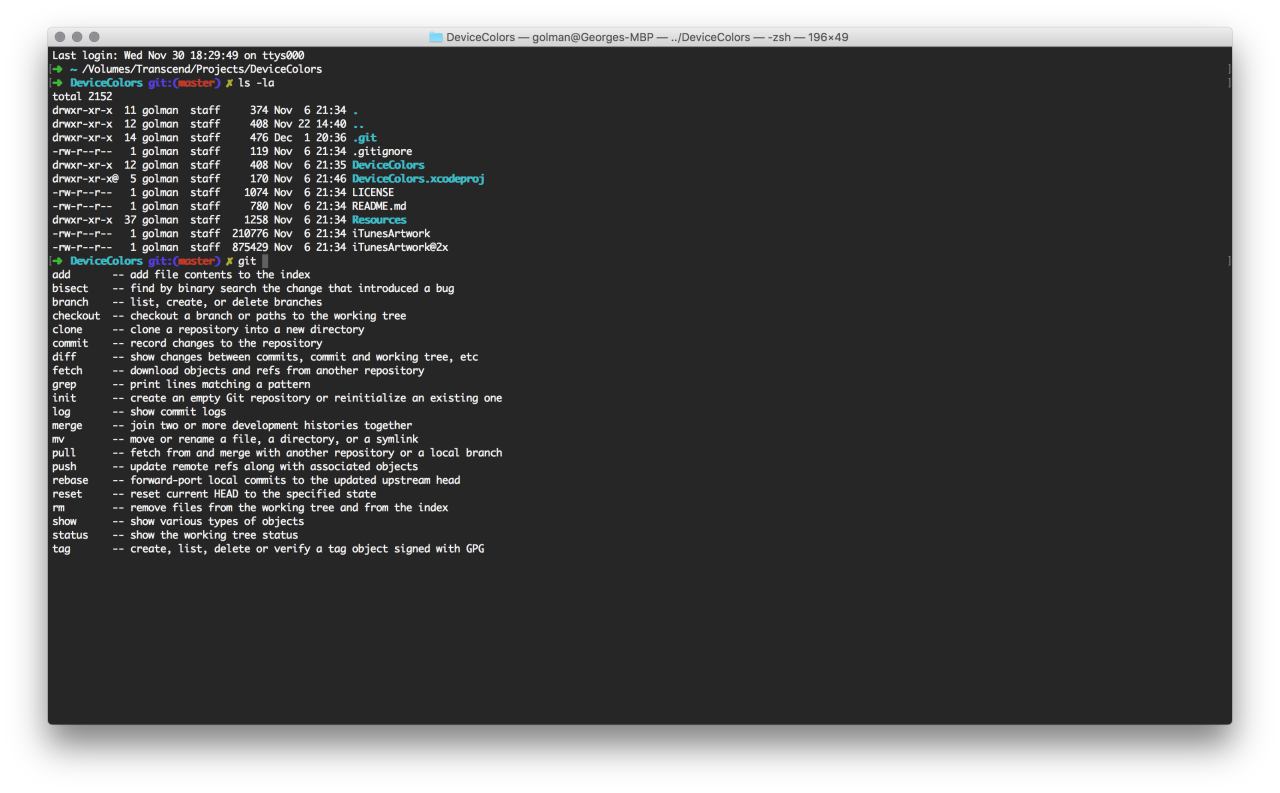Click 'show various types of objects' description

click(217, 521)
